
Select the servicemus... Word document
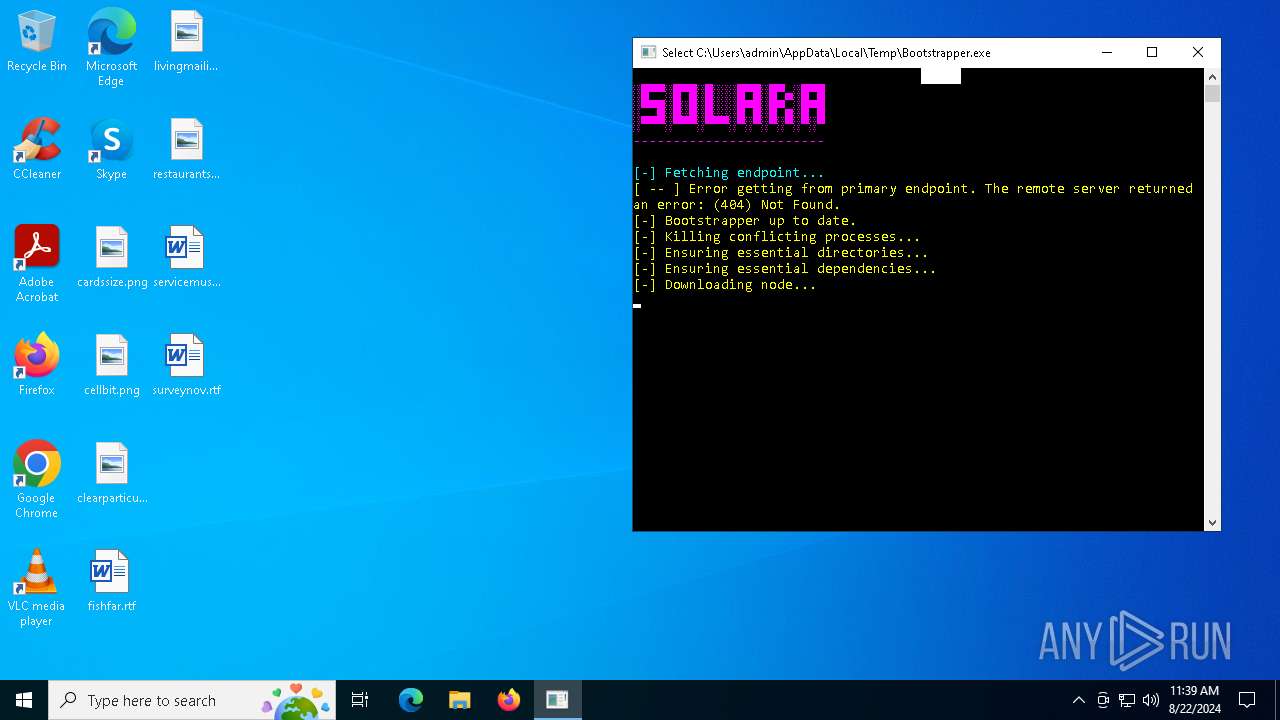(x=186, y=257)
